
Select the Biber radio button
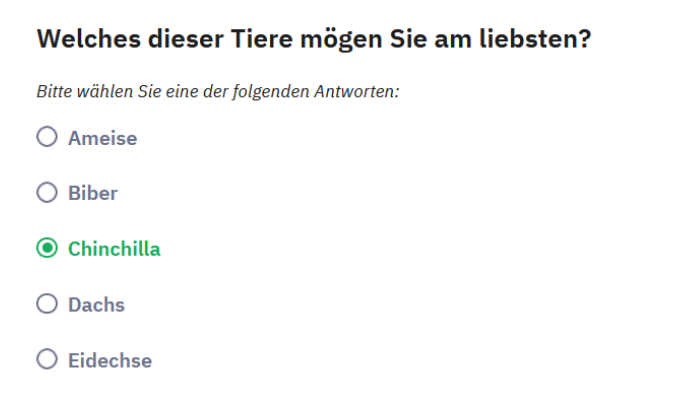(47, 193)
